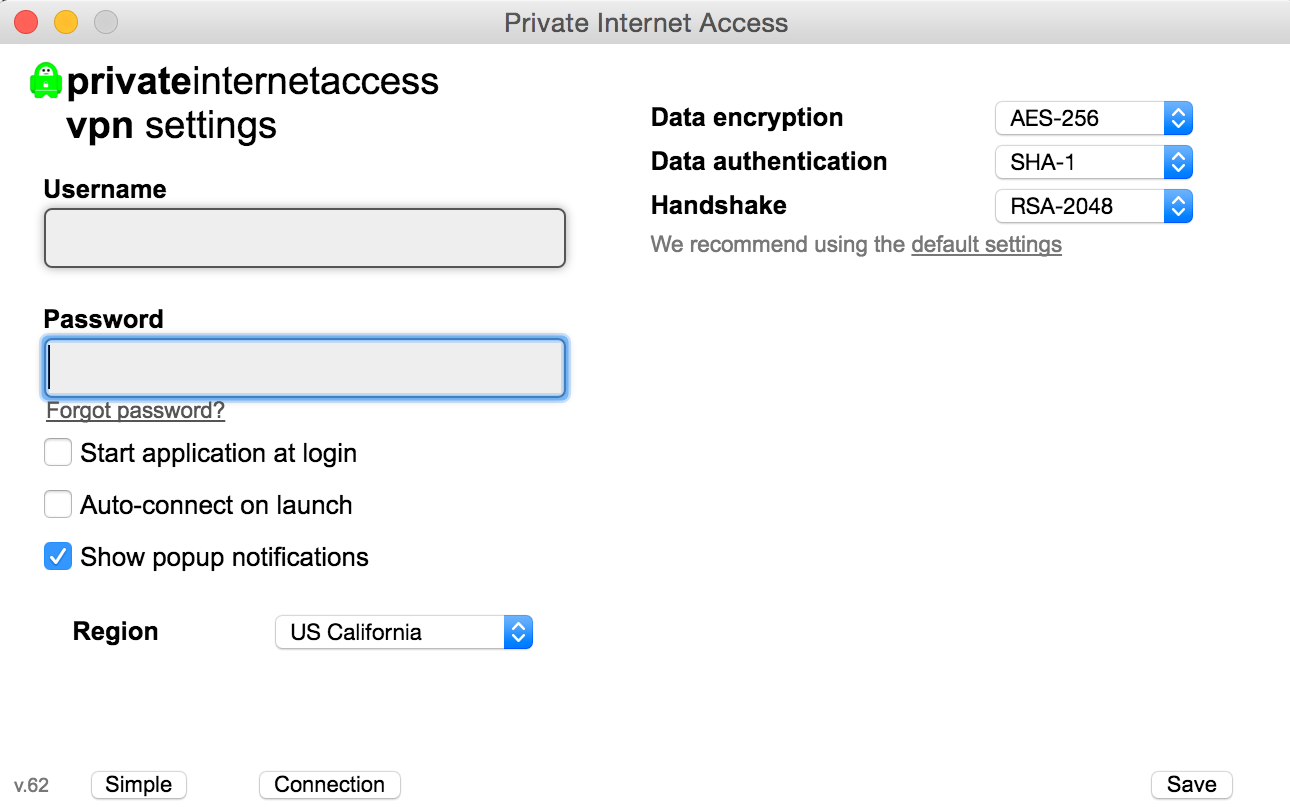This screenshot has height=808, width=1290.
Task: Click the default settings link
Action: click(x=986, y=245)
